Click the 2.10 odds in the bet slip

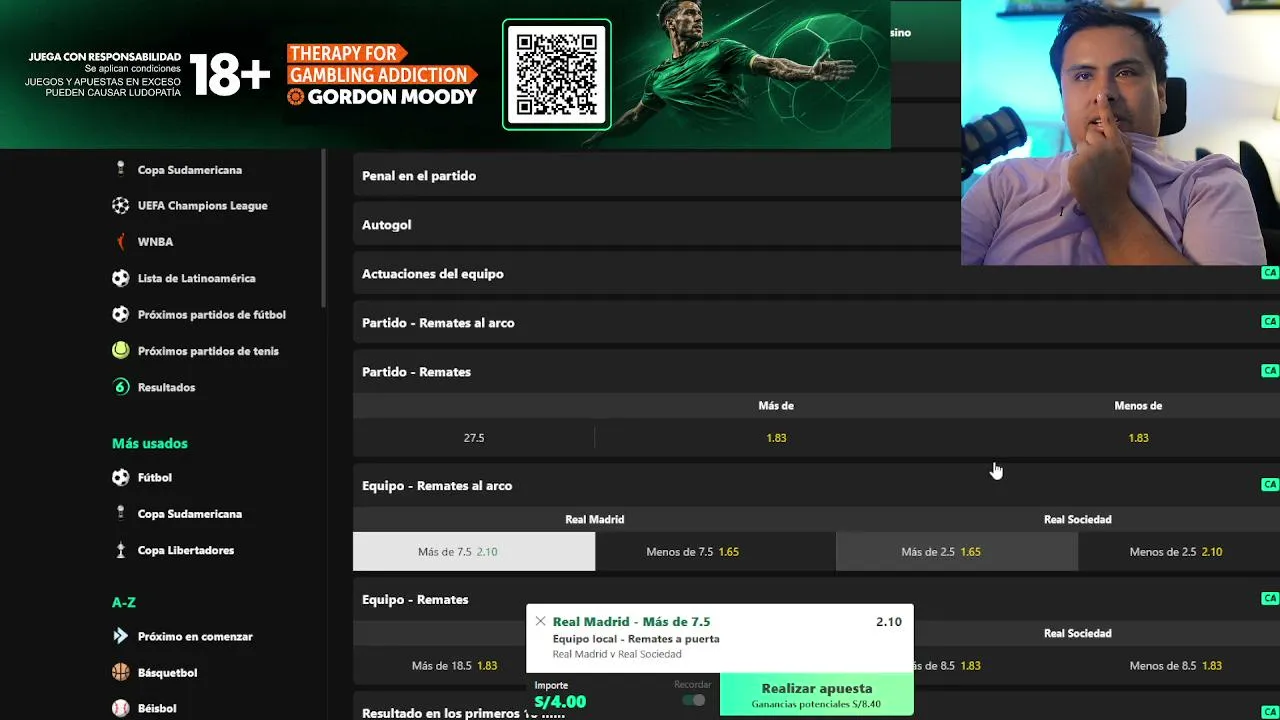889,621
